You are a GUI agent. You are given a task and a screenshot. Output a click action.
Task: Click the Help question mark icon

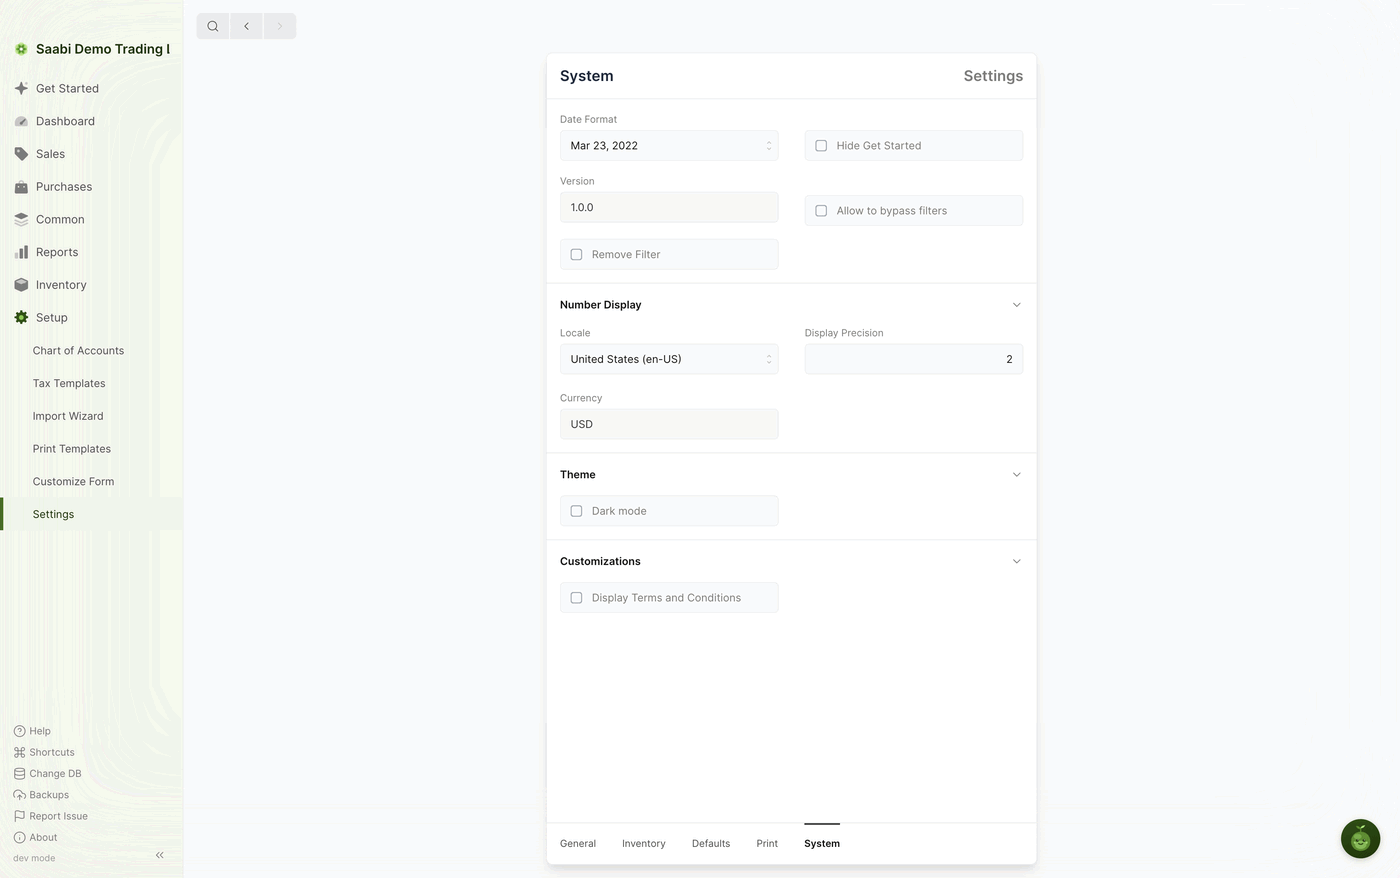19,731
